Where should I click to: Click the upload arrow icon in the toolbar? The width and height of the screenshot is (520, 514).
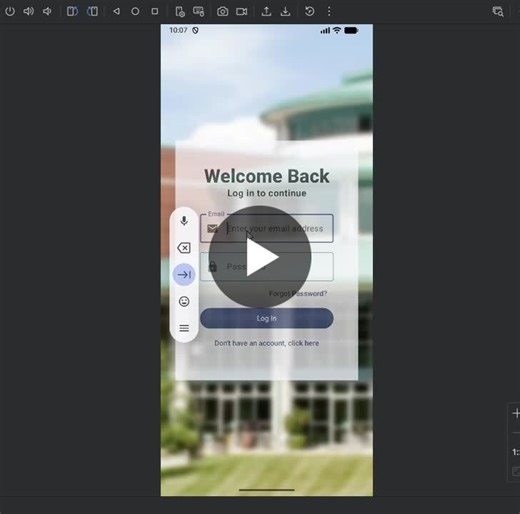coord(266,11)
